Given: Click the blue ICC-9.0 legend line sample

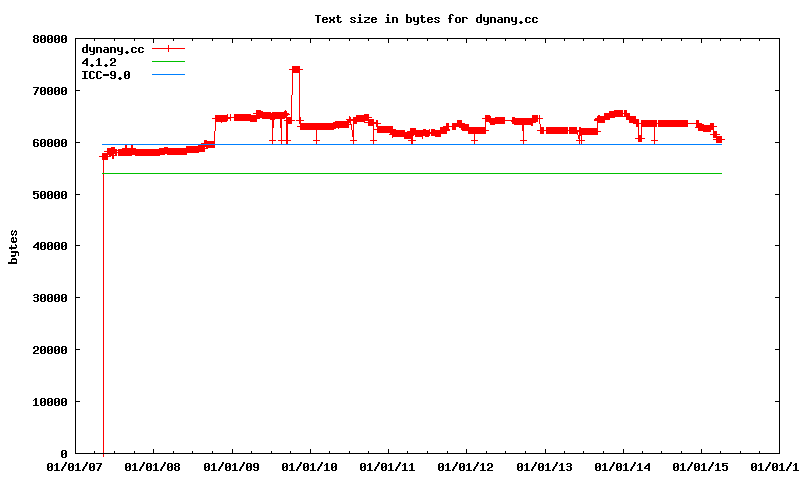Looking at the screenshot, I should pos(169,75).
